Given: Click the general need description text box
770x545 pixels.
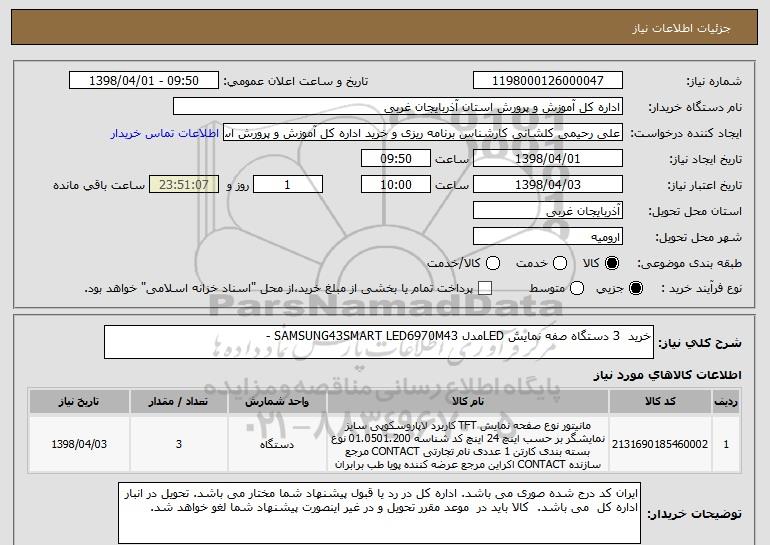Looking at the screenshot, I should coord(379,342).
